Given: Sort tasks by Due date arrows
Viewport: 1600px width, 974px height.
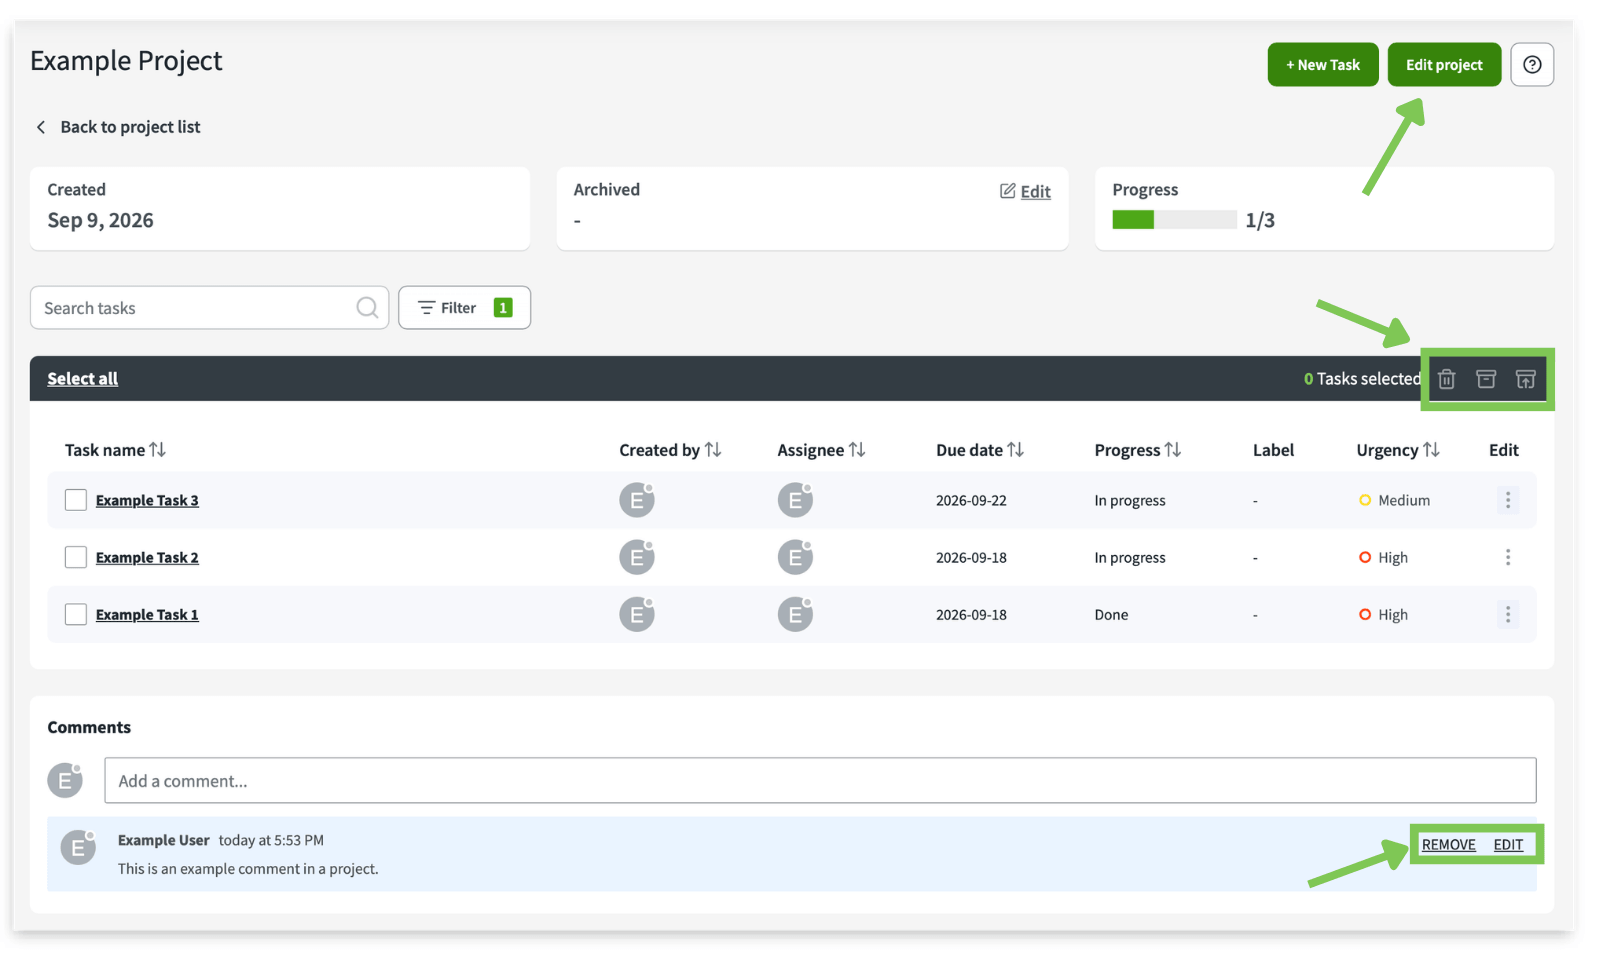Looking at the screenshot, I should click(x=1015, y=450).
